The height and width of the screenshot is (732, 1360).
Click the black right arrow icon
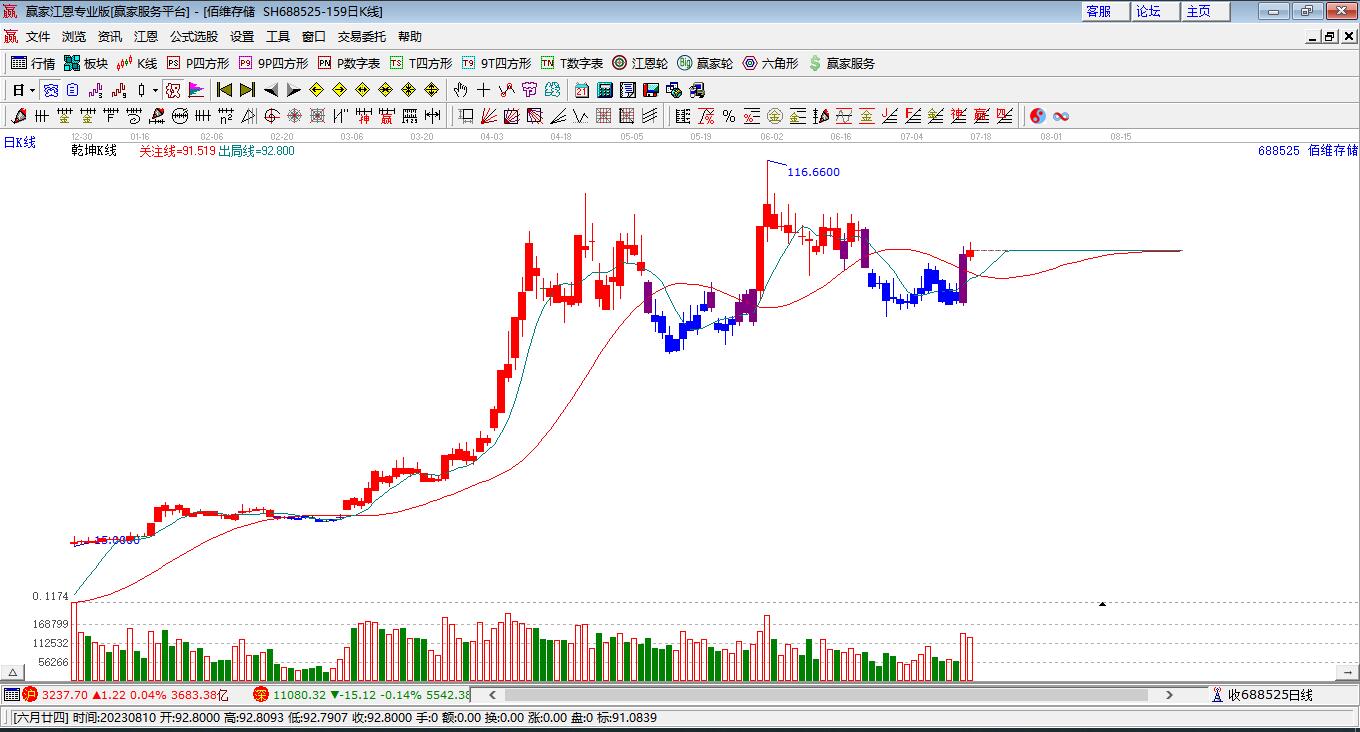point(294,90)
